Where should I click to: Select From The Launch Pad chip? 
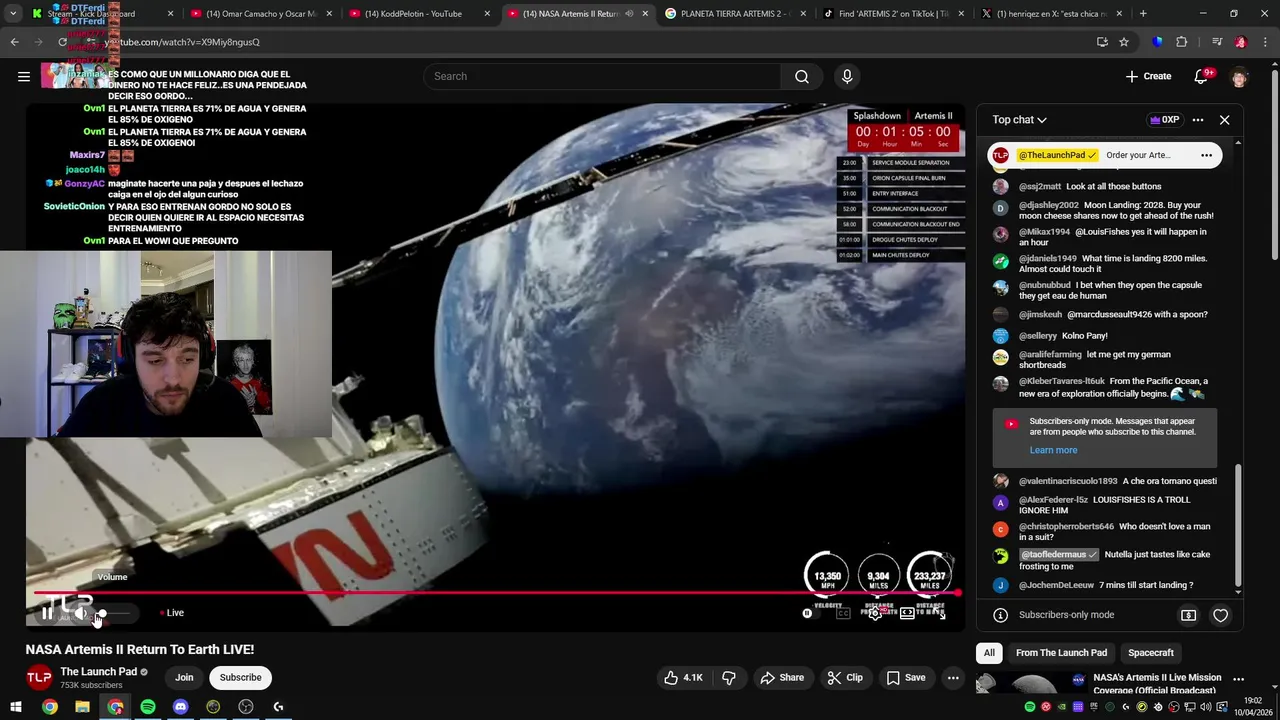click(1061, 653)
